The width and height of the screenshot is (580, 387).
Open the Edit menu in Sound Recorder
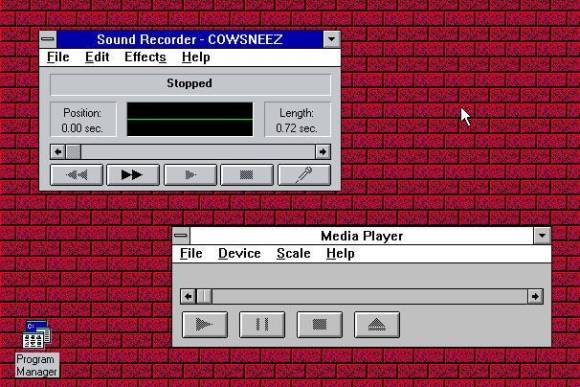(97, 57)
